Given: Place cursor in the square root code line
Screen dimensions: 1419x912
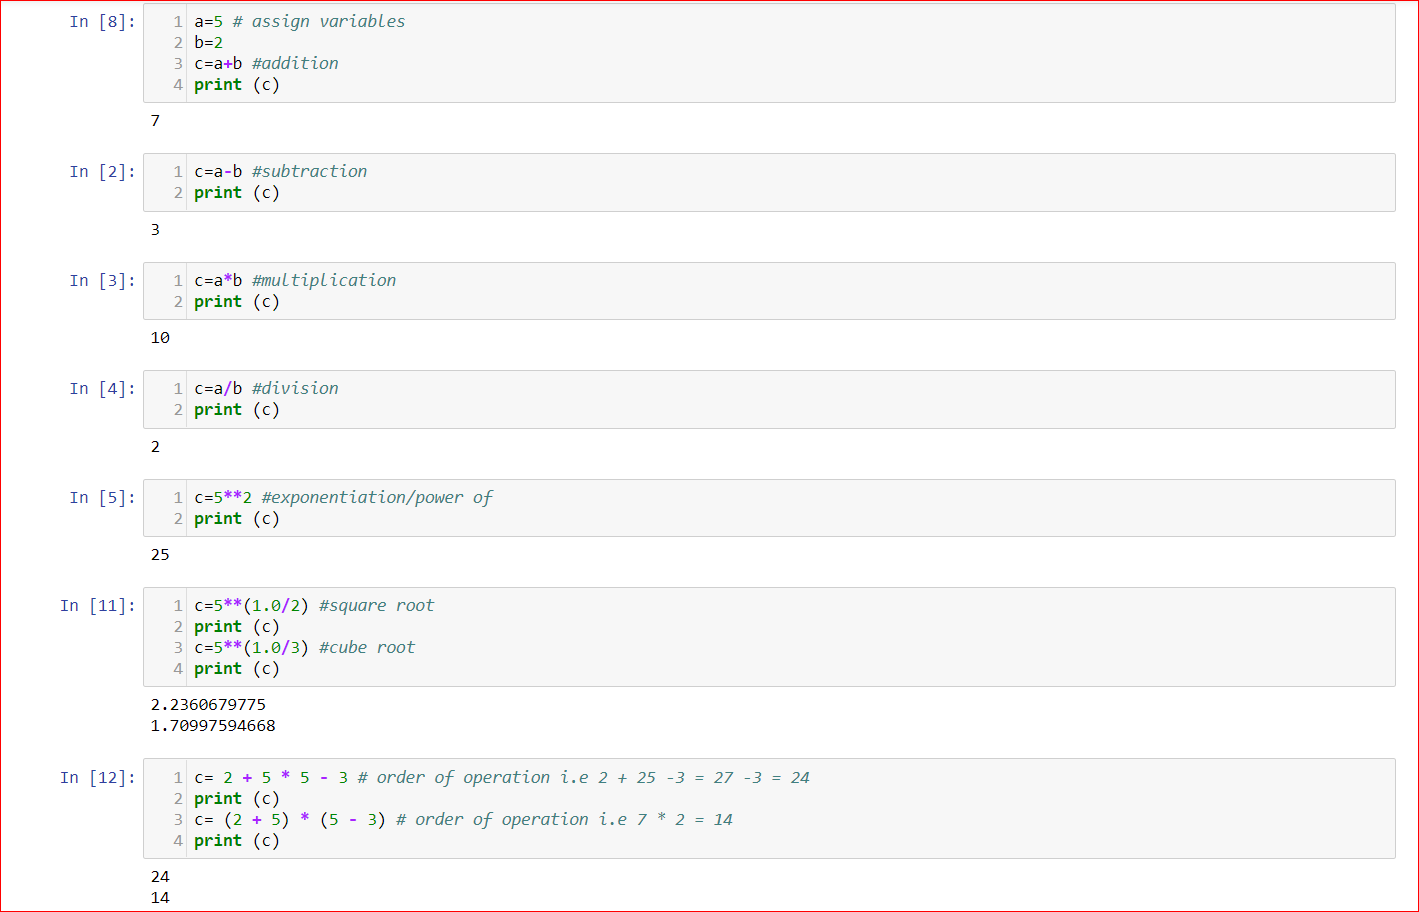Looking at the screenshot, I should [x=314, y=606].
